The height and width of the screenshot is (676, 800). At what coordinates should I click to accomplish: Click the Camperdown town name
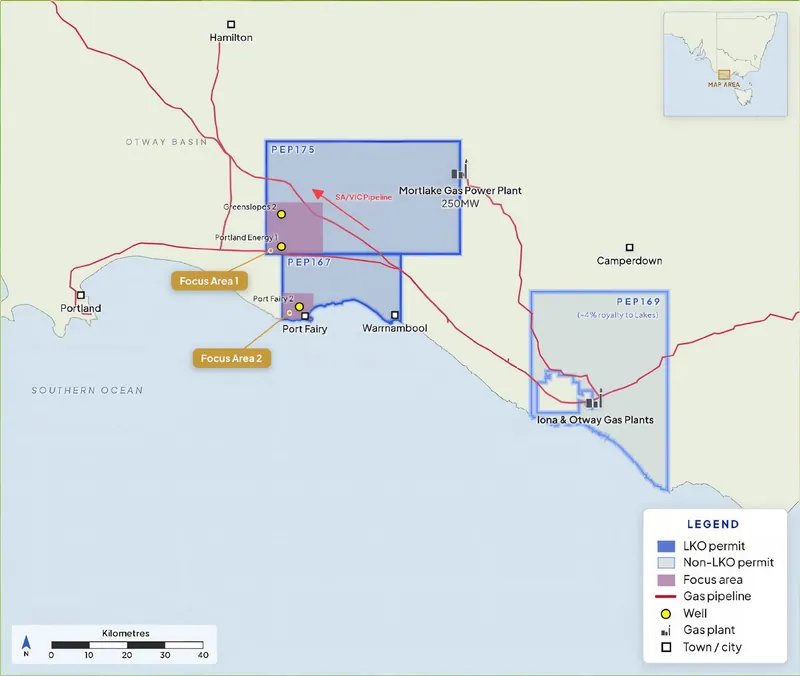pos(630,261)
